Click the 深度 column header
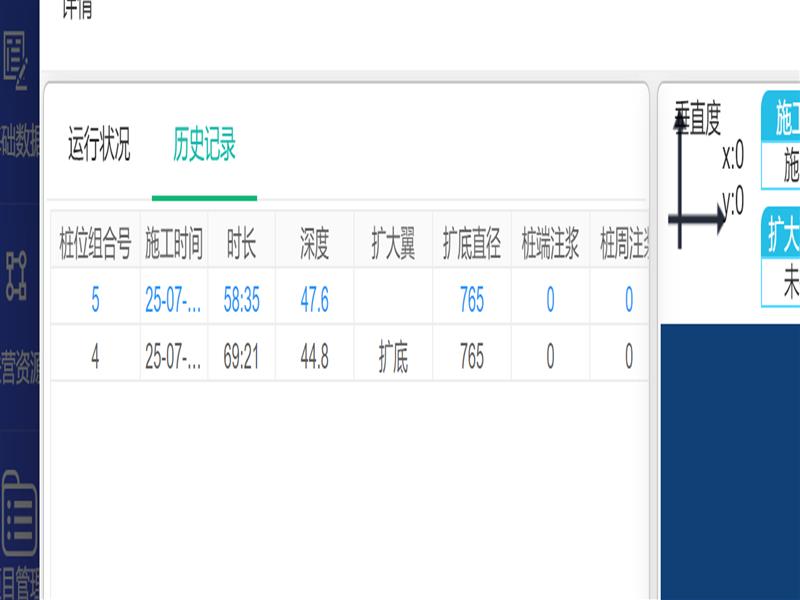 click(x=314, y=246)
